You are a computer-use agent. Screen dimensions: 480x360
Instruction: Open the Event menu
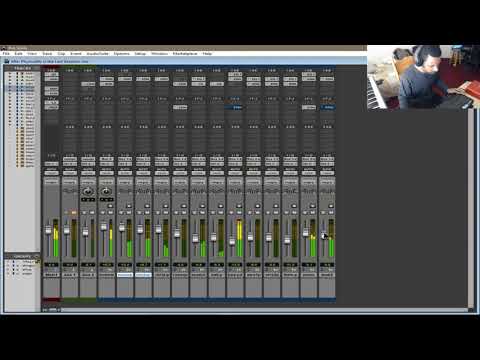pos(76,53)
